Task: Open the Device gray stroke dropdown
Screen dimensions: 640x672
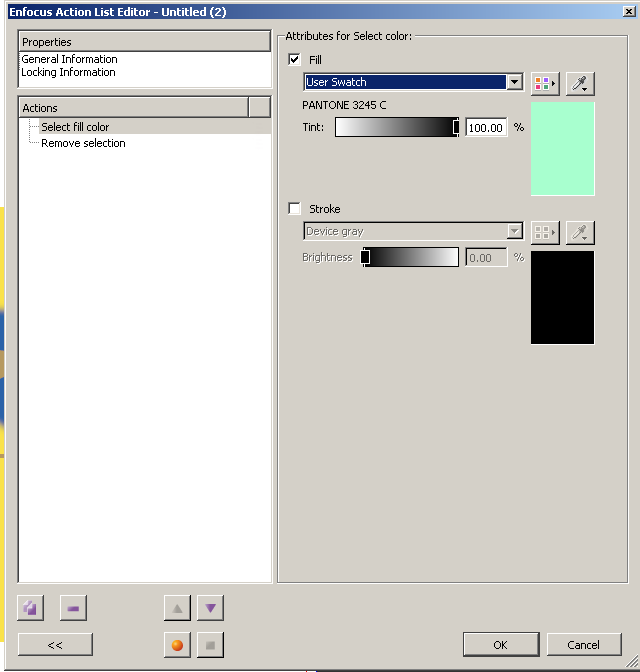Action: tap(413, 231)
